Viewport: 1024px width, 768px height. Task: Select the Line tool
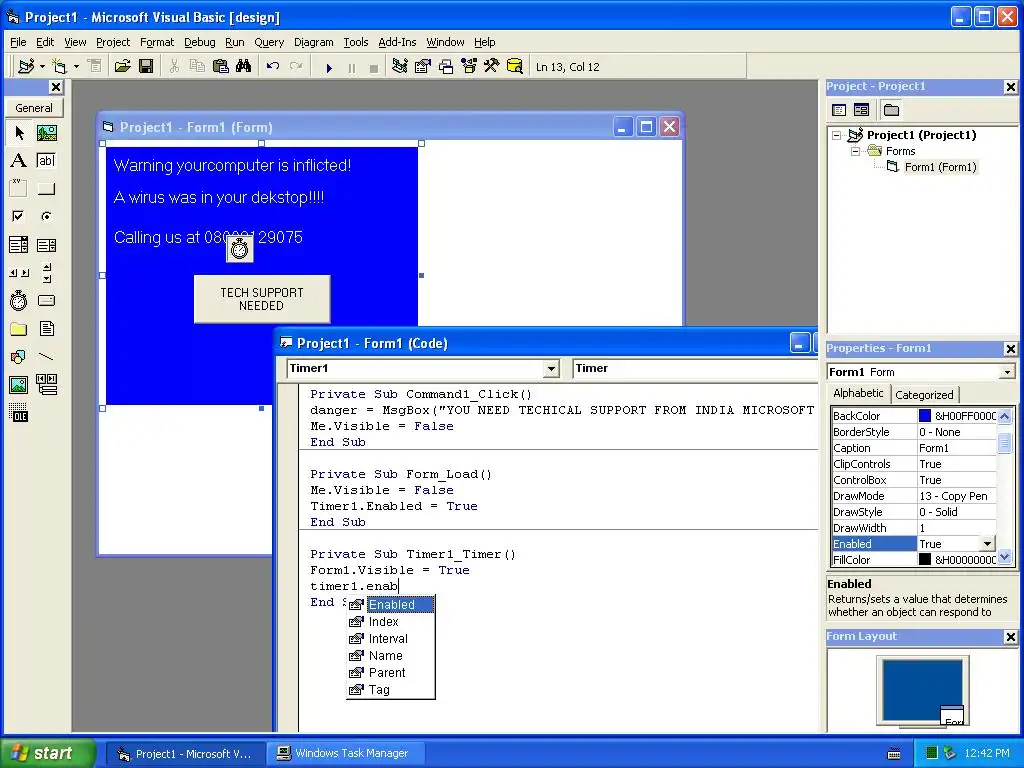[46, 357]
